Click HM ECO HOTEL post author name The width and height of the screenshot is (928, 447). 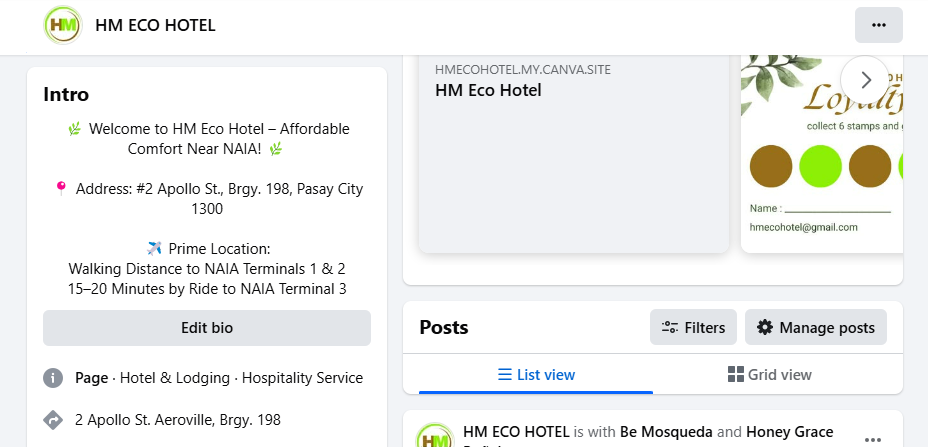[515, 432]
